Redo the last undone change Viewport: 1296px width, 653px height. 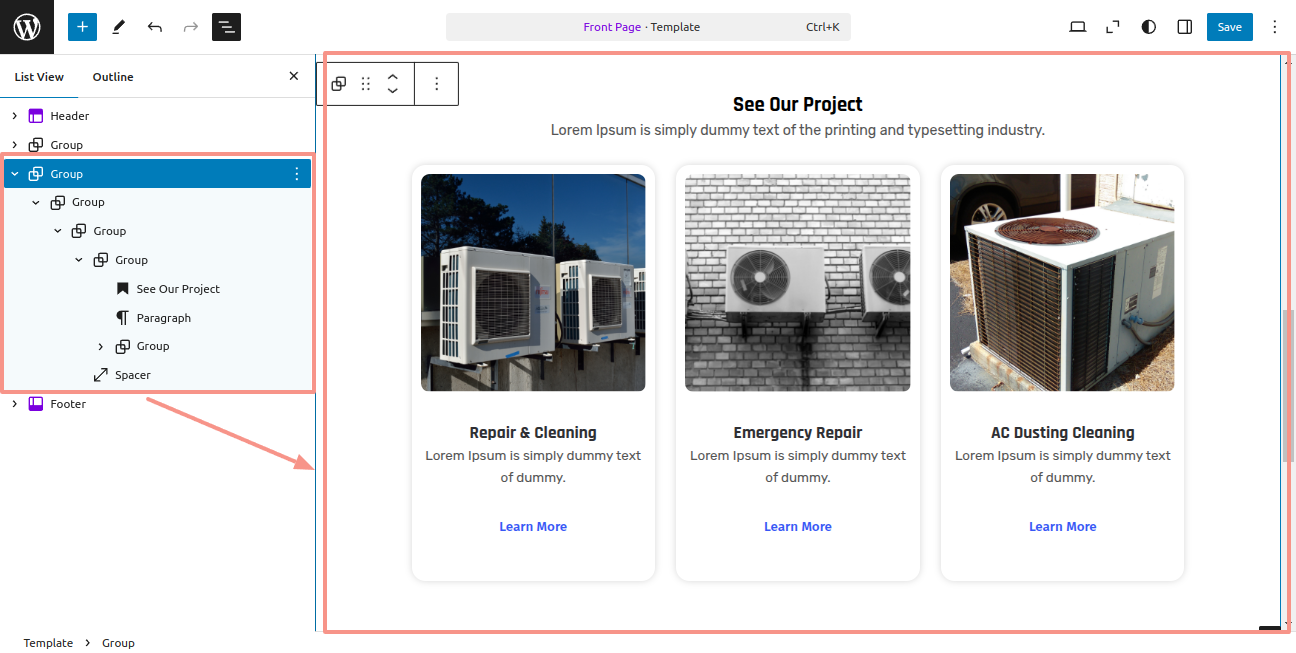pos(190,27)
